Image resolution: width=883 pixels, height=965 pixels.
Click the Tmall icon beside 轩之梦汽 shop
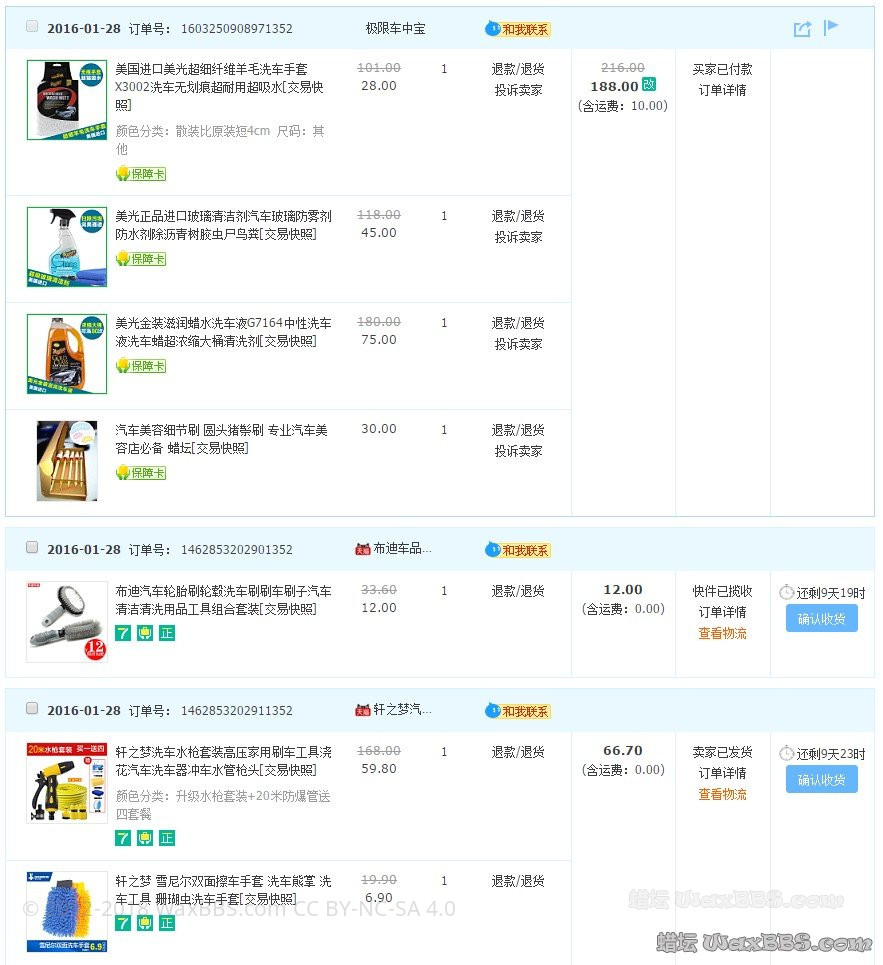(363, 710)
